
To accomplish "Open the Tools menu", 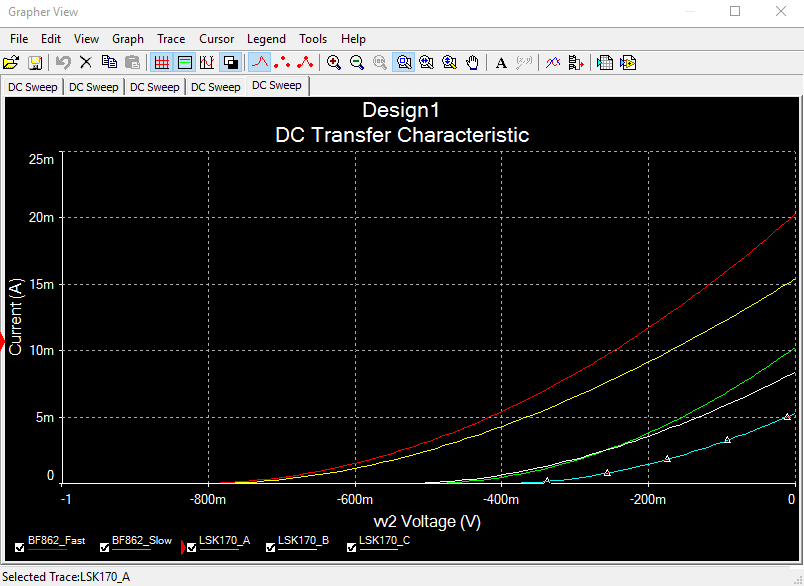I will 313,39.
